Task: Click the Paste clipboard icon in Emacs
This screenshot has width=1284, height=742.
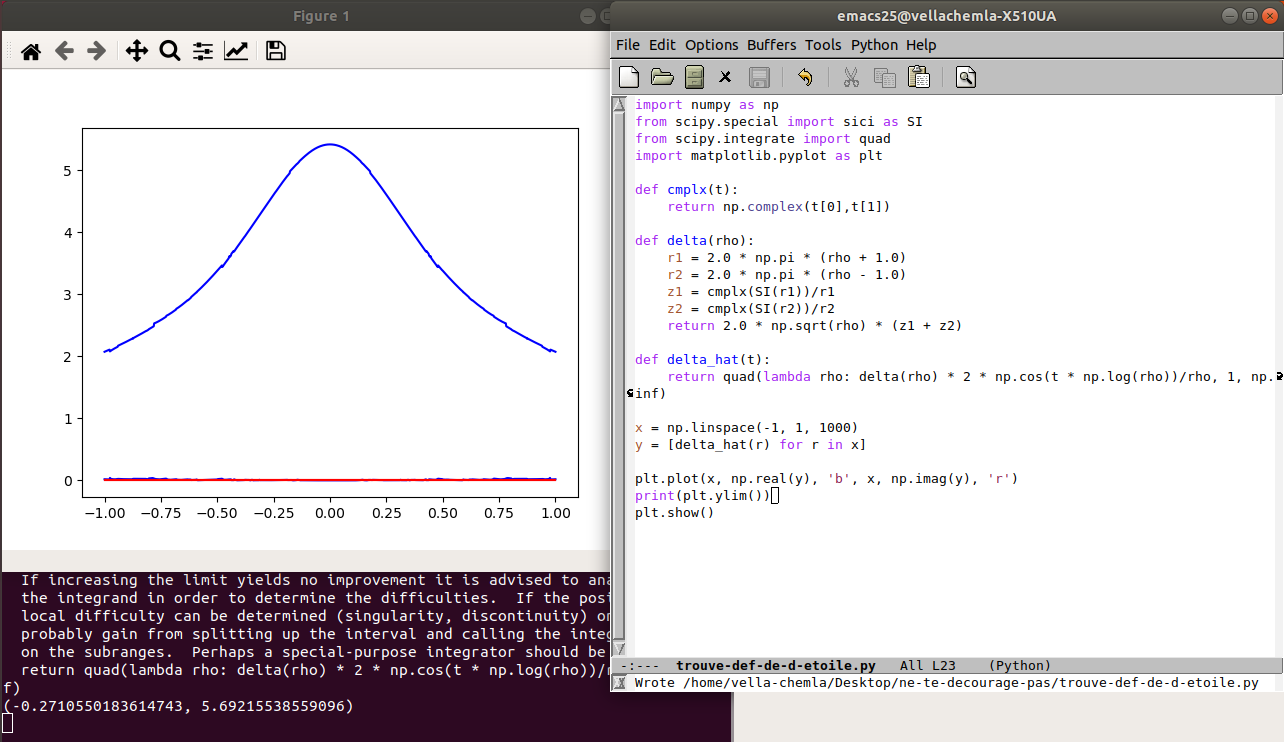Action: click(x=918, y=77)
